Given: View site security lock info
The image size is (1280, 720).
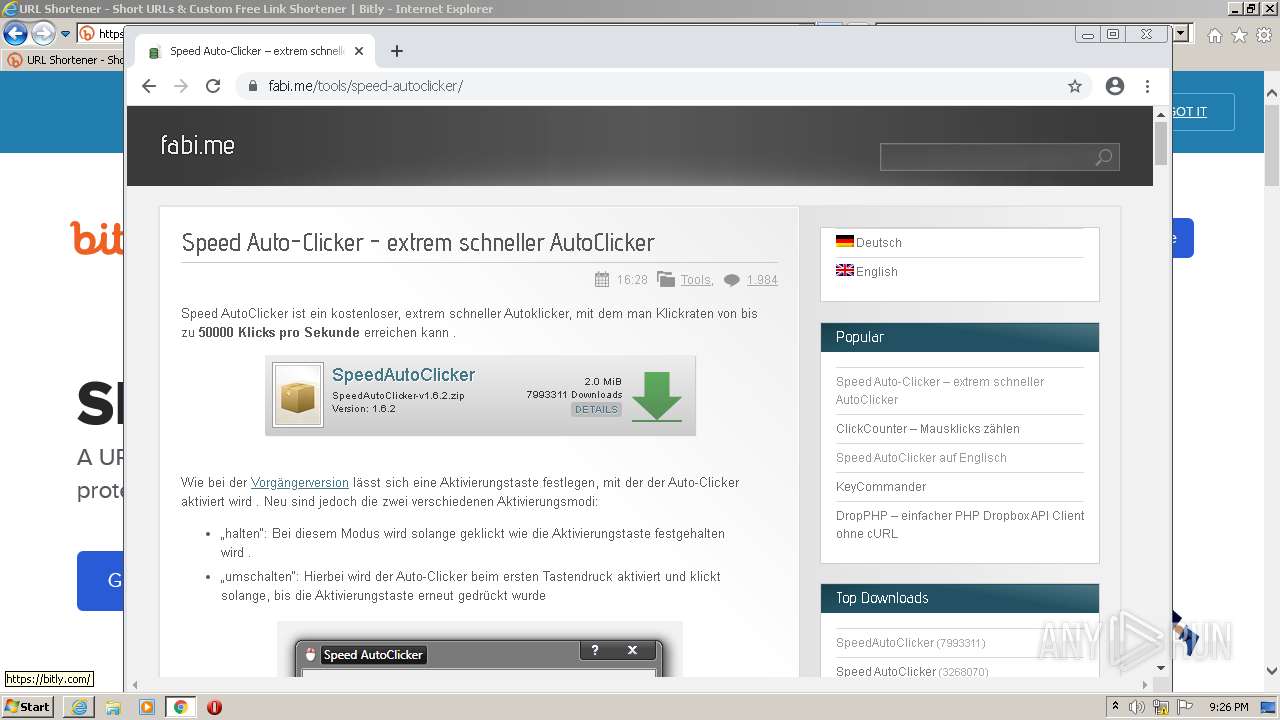Looking at the screenshot, I should 253,86.
